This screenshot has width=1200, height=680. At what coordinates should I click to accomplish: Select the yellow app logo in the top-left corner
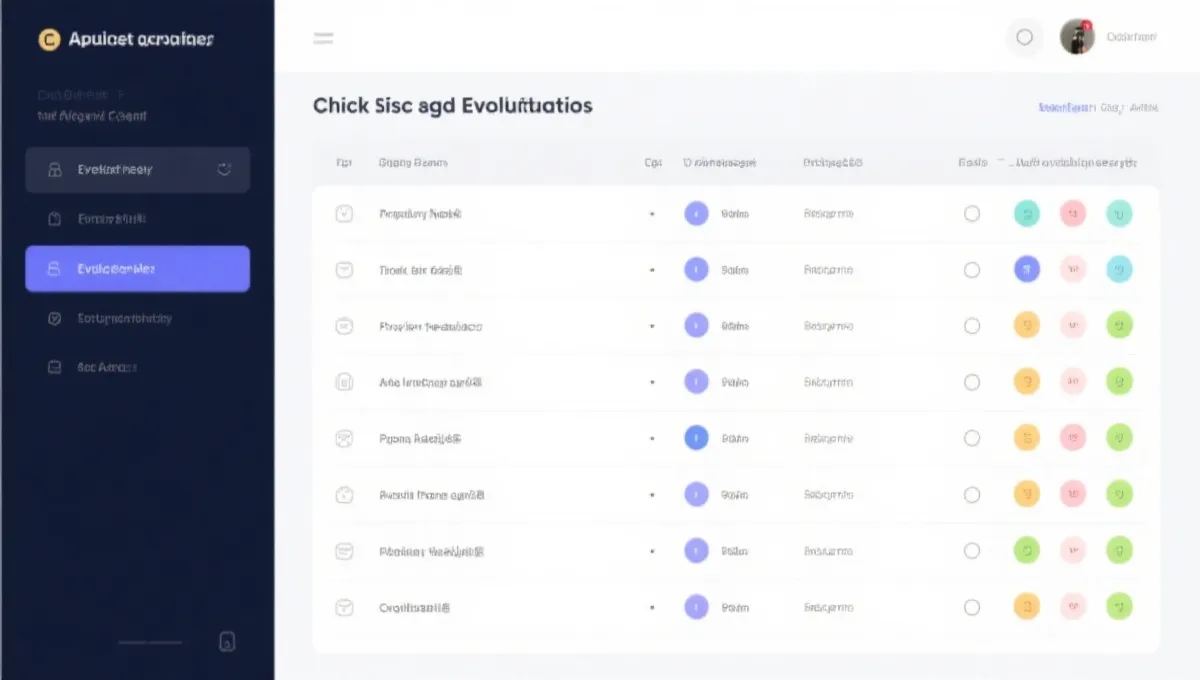coord(47,39)
